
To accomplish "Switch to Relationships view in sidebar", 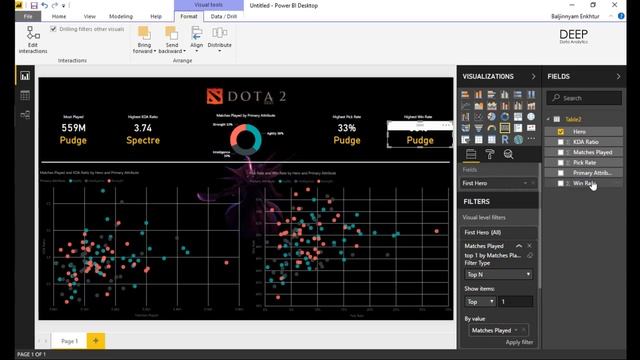I will click(25, 115).
